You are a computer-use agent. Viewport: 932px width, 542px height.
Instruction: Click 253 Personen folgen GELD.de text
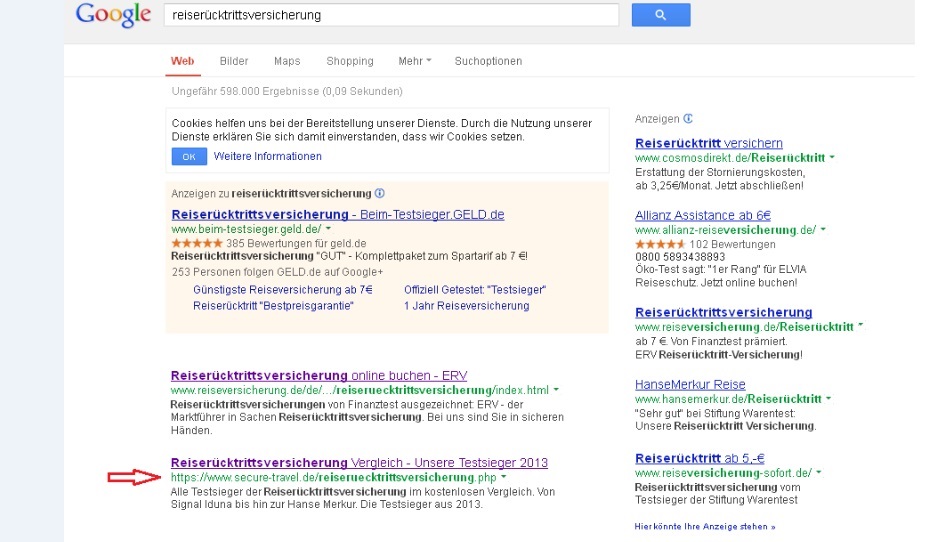point(277,272)
